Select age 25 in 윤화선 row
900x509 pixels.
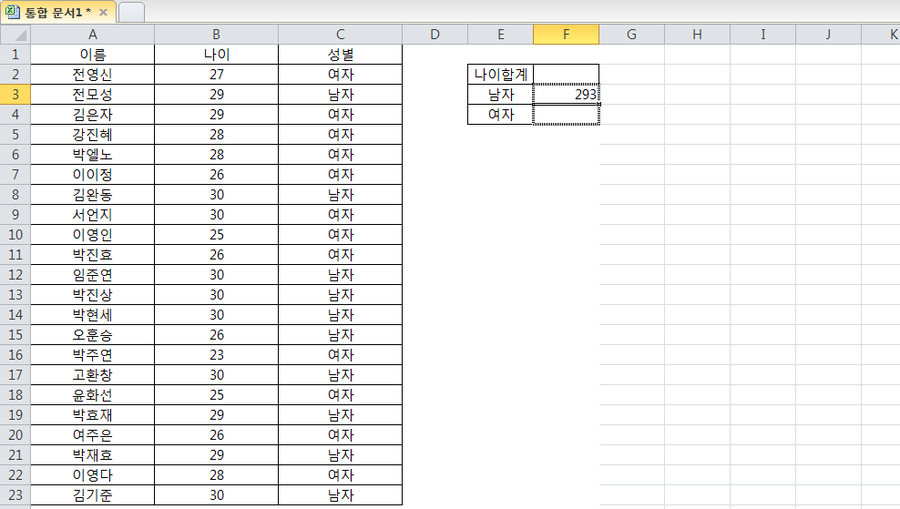pyautogui.click(x=216, y=395)
